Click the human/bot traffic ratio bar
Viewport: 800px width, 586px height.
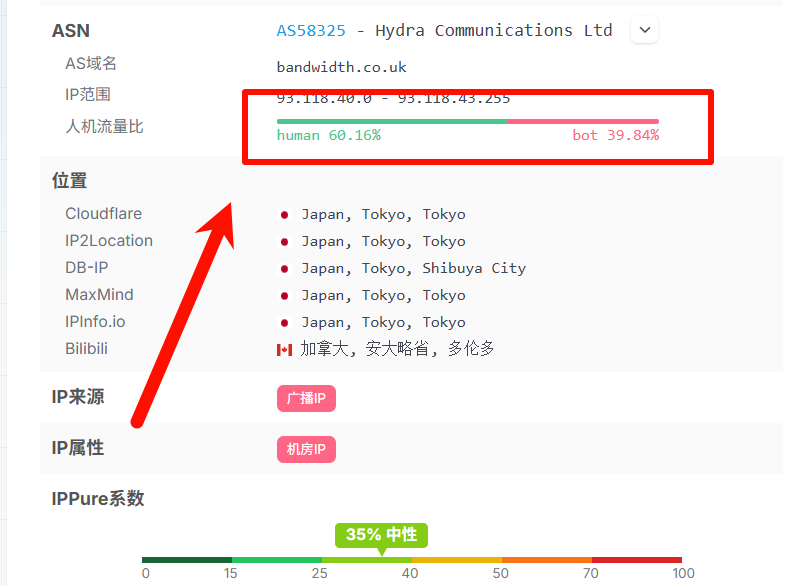tap(468, 121)
